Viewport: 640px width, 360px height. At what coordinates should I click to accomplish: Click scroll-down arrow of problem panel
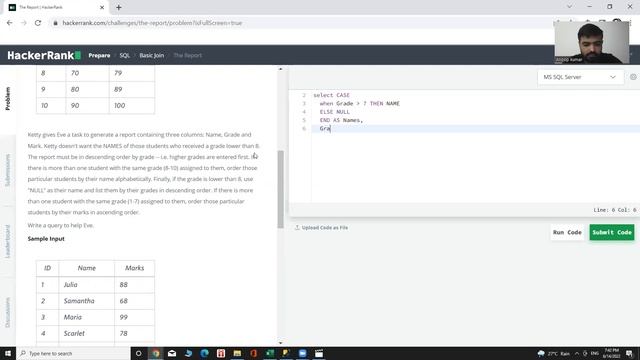tap(280, 343)
